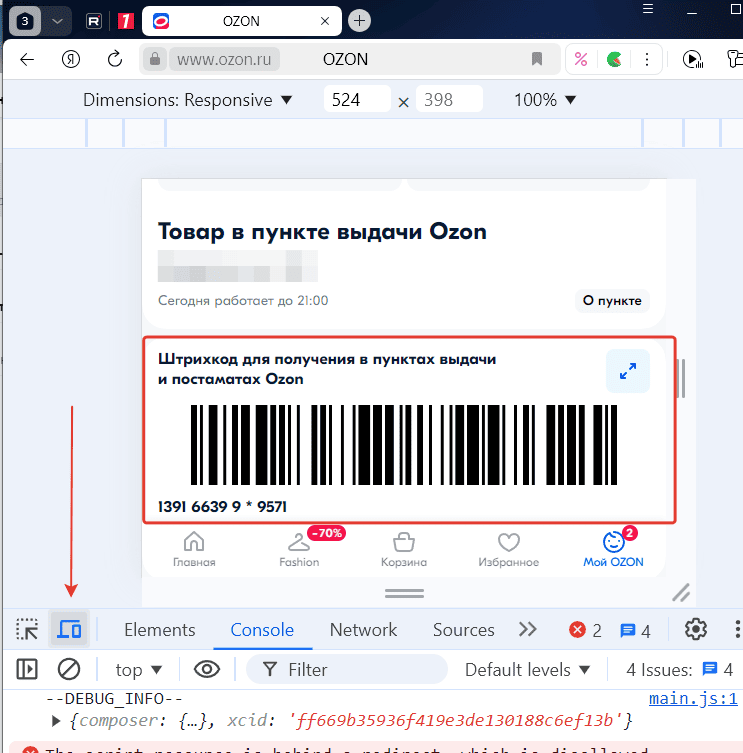Viewport: 743px width, 753px height.
Task: Open the tab group counter showing 3
Action: coord(25,21)
